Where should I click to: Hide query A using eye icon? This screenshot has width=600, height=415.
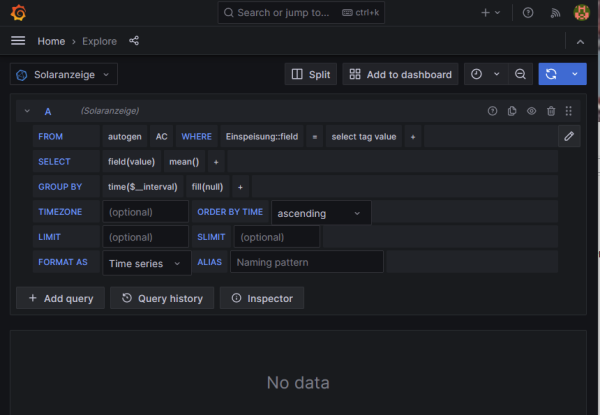click(531, 111)
